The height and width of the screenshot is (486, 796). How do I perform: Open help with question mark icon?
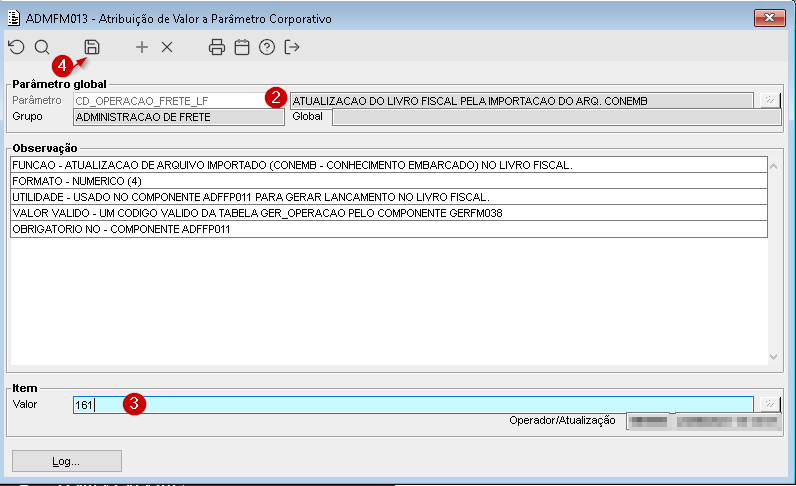coord(267,47)
